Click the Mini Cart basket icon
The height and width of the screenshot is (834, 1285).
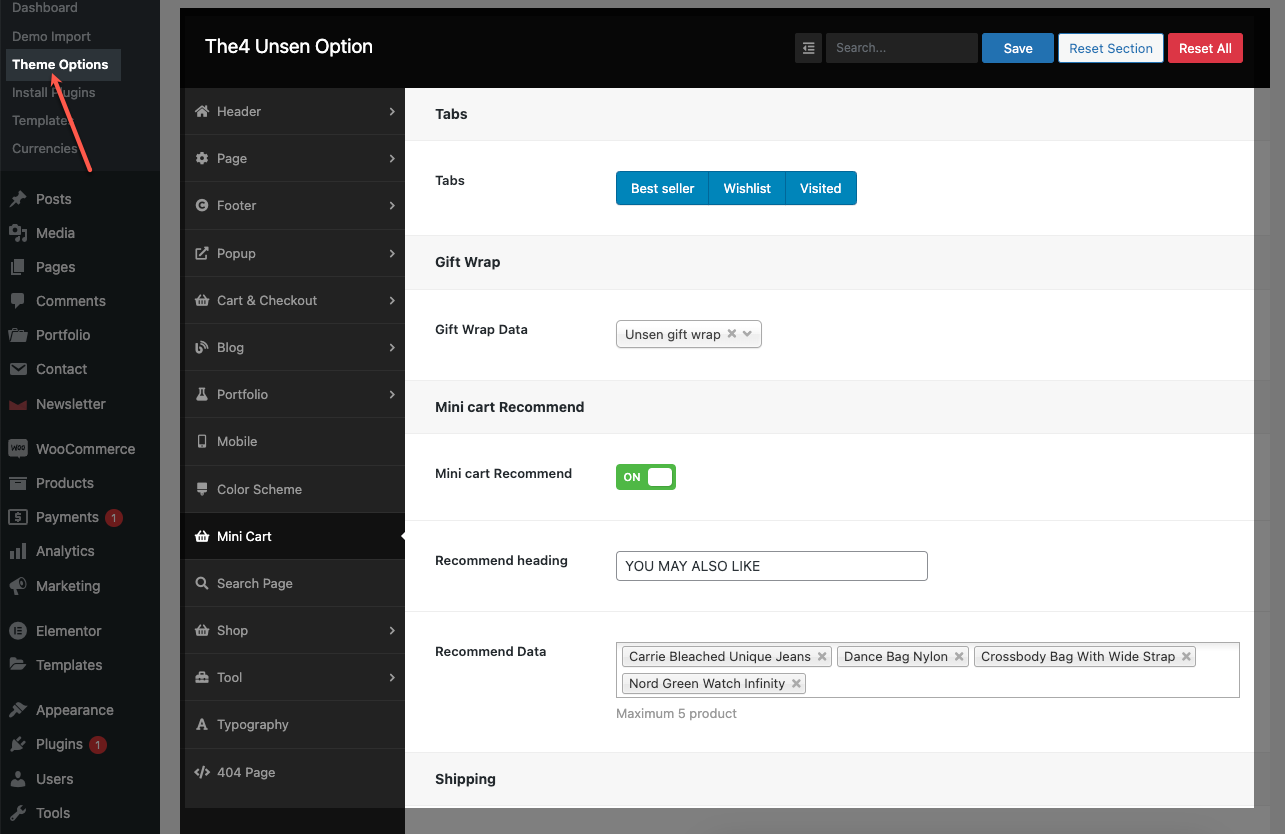tap(203, 536)
